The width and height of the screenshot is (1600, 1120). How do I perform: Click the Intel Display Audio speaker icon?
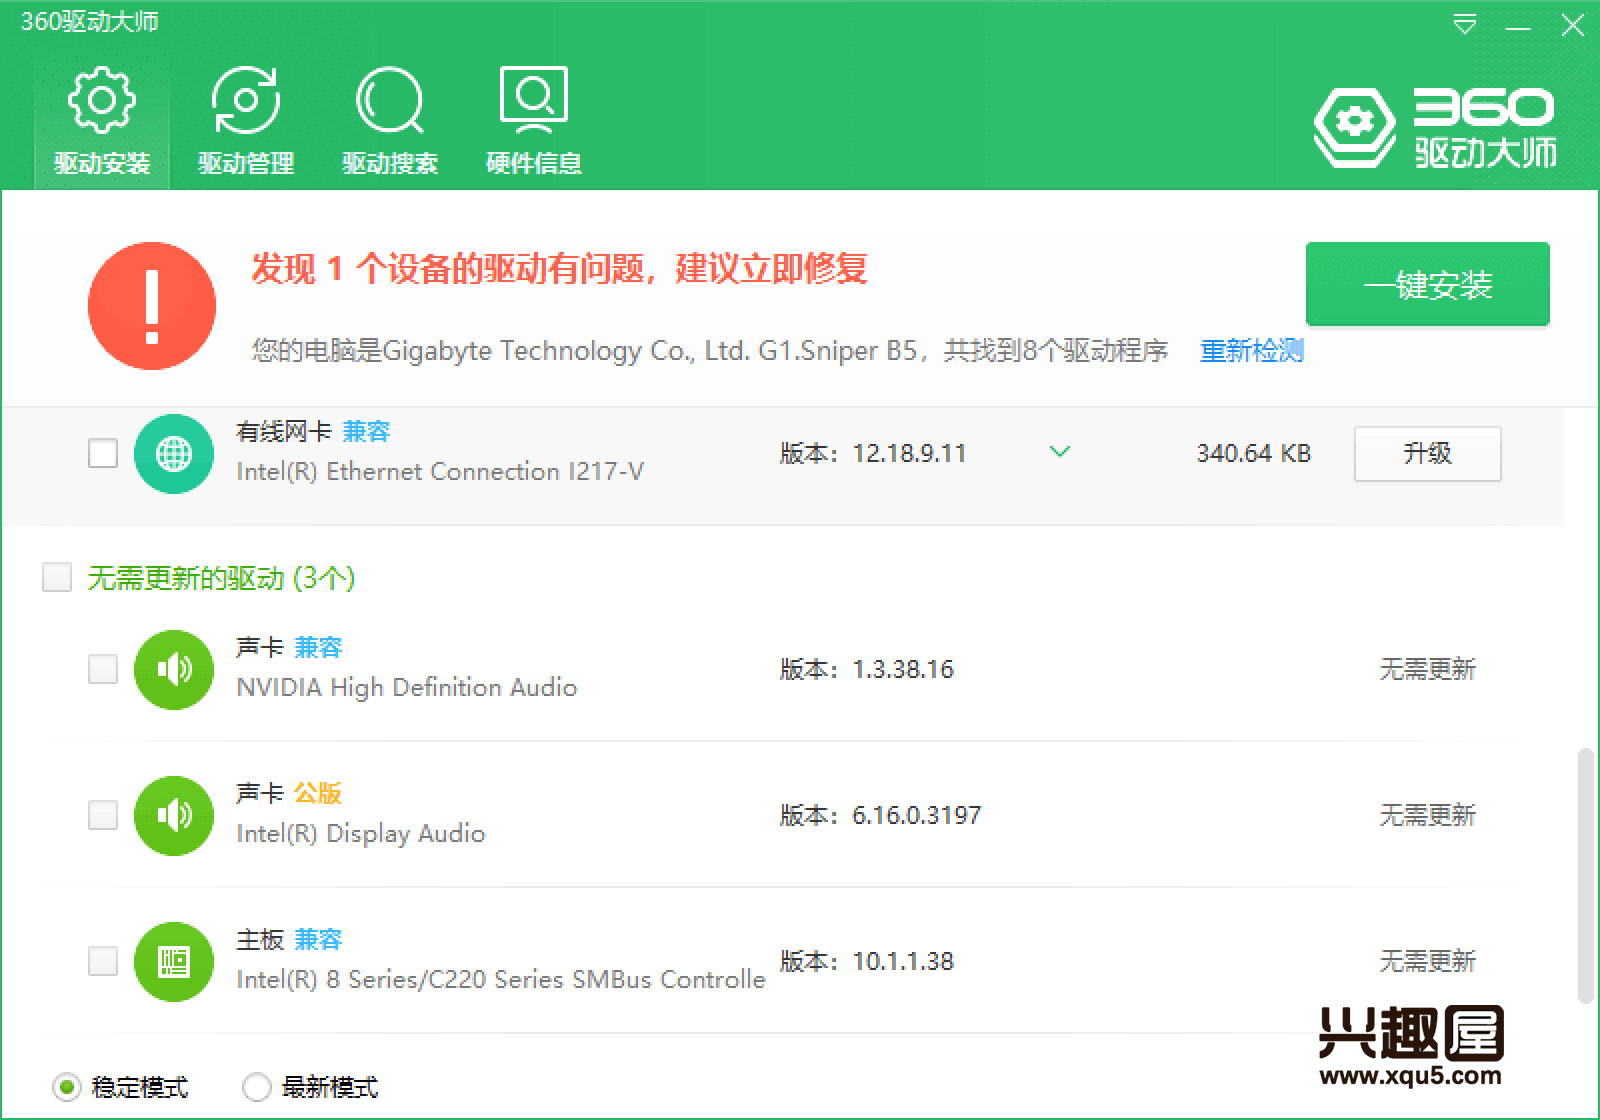pos(174,815)
